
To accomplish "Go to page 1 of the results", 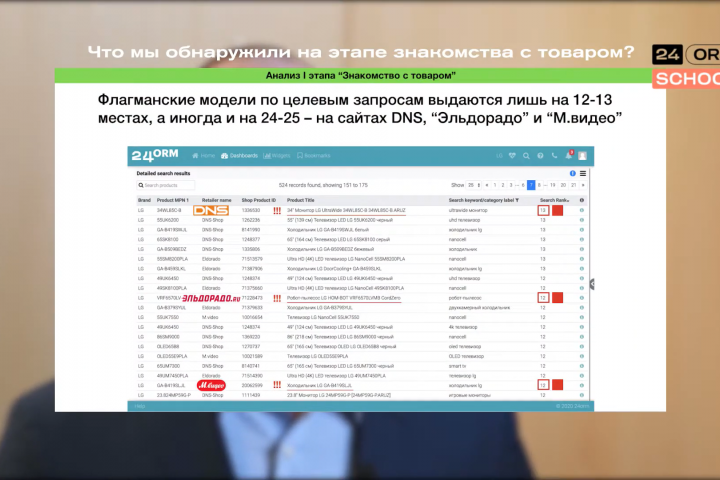I will coord(495,185).
